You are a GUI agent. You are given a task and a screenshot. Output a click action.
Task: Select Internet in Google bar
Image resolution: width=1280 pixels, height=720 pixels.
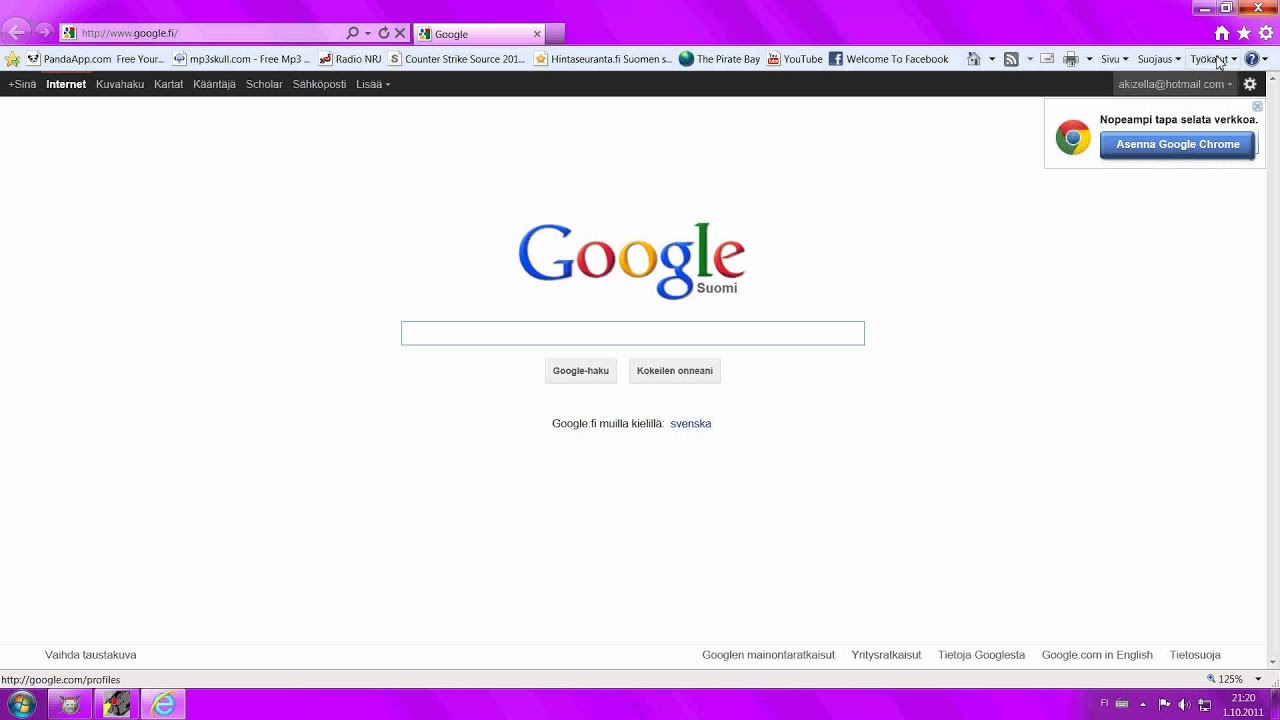(66, 84)
